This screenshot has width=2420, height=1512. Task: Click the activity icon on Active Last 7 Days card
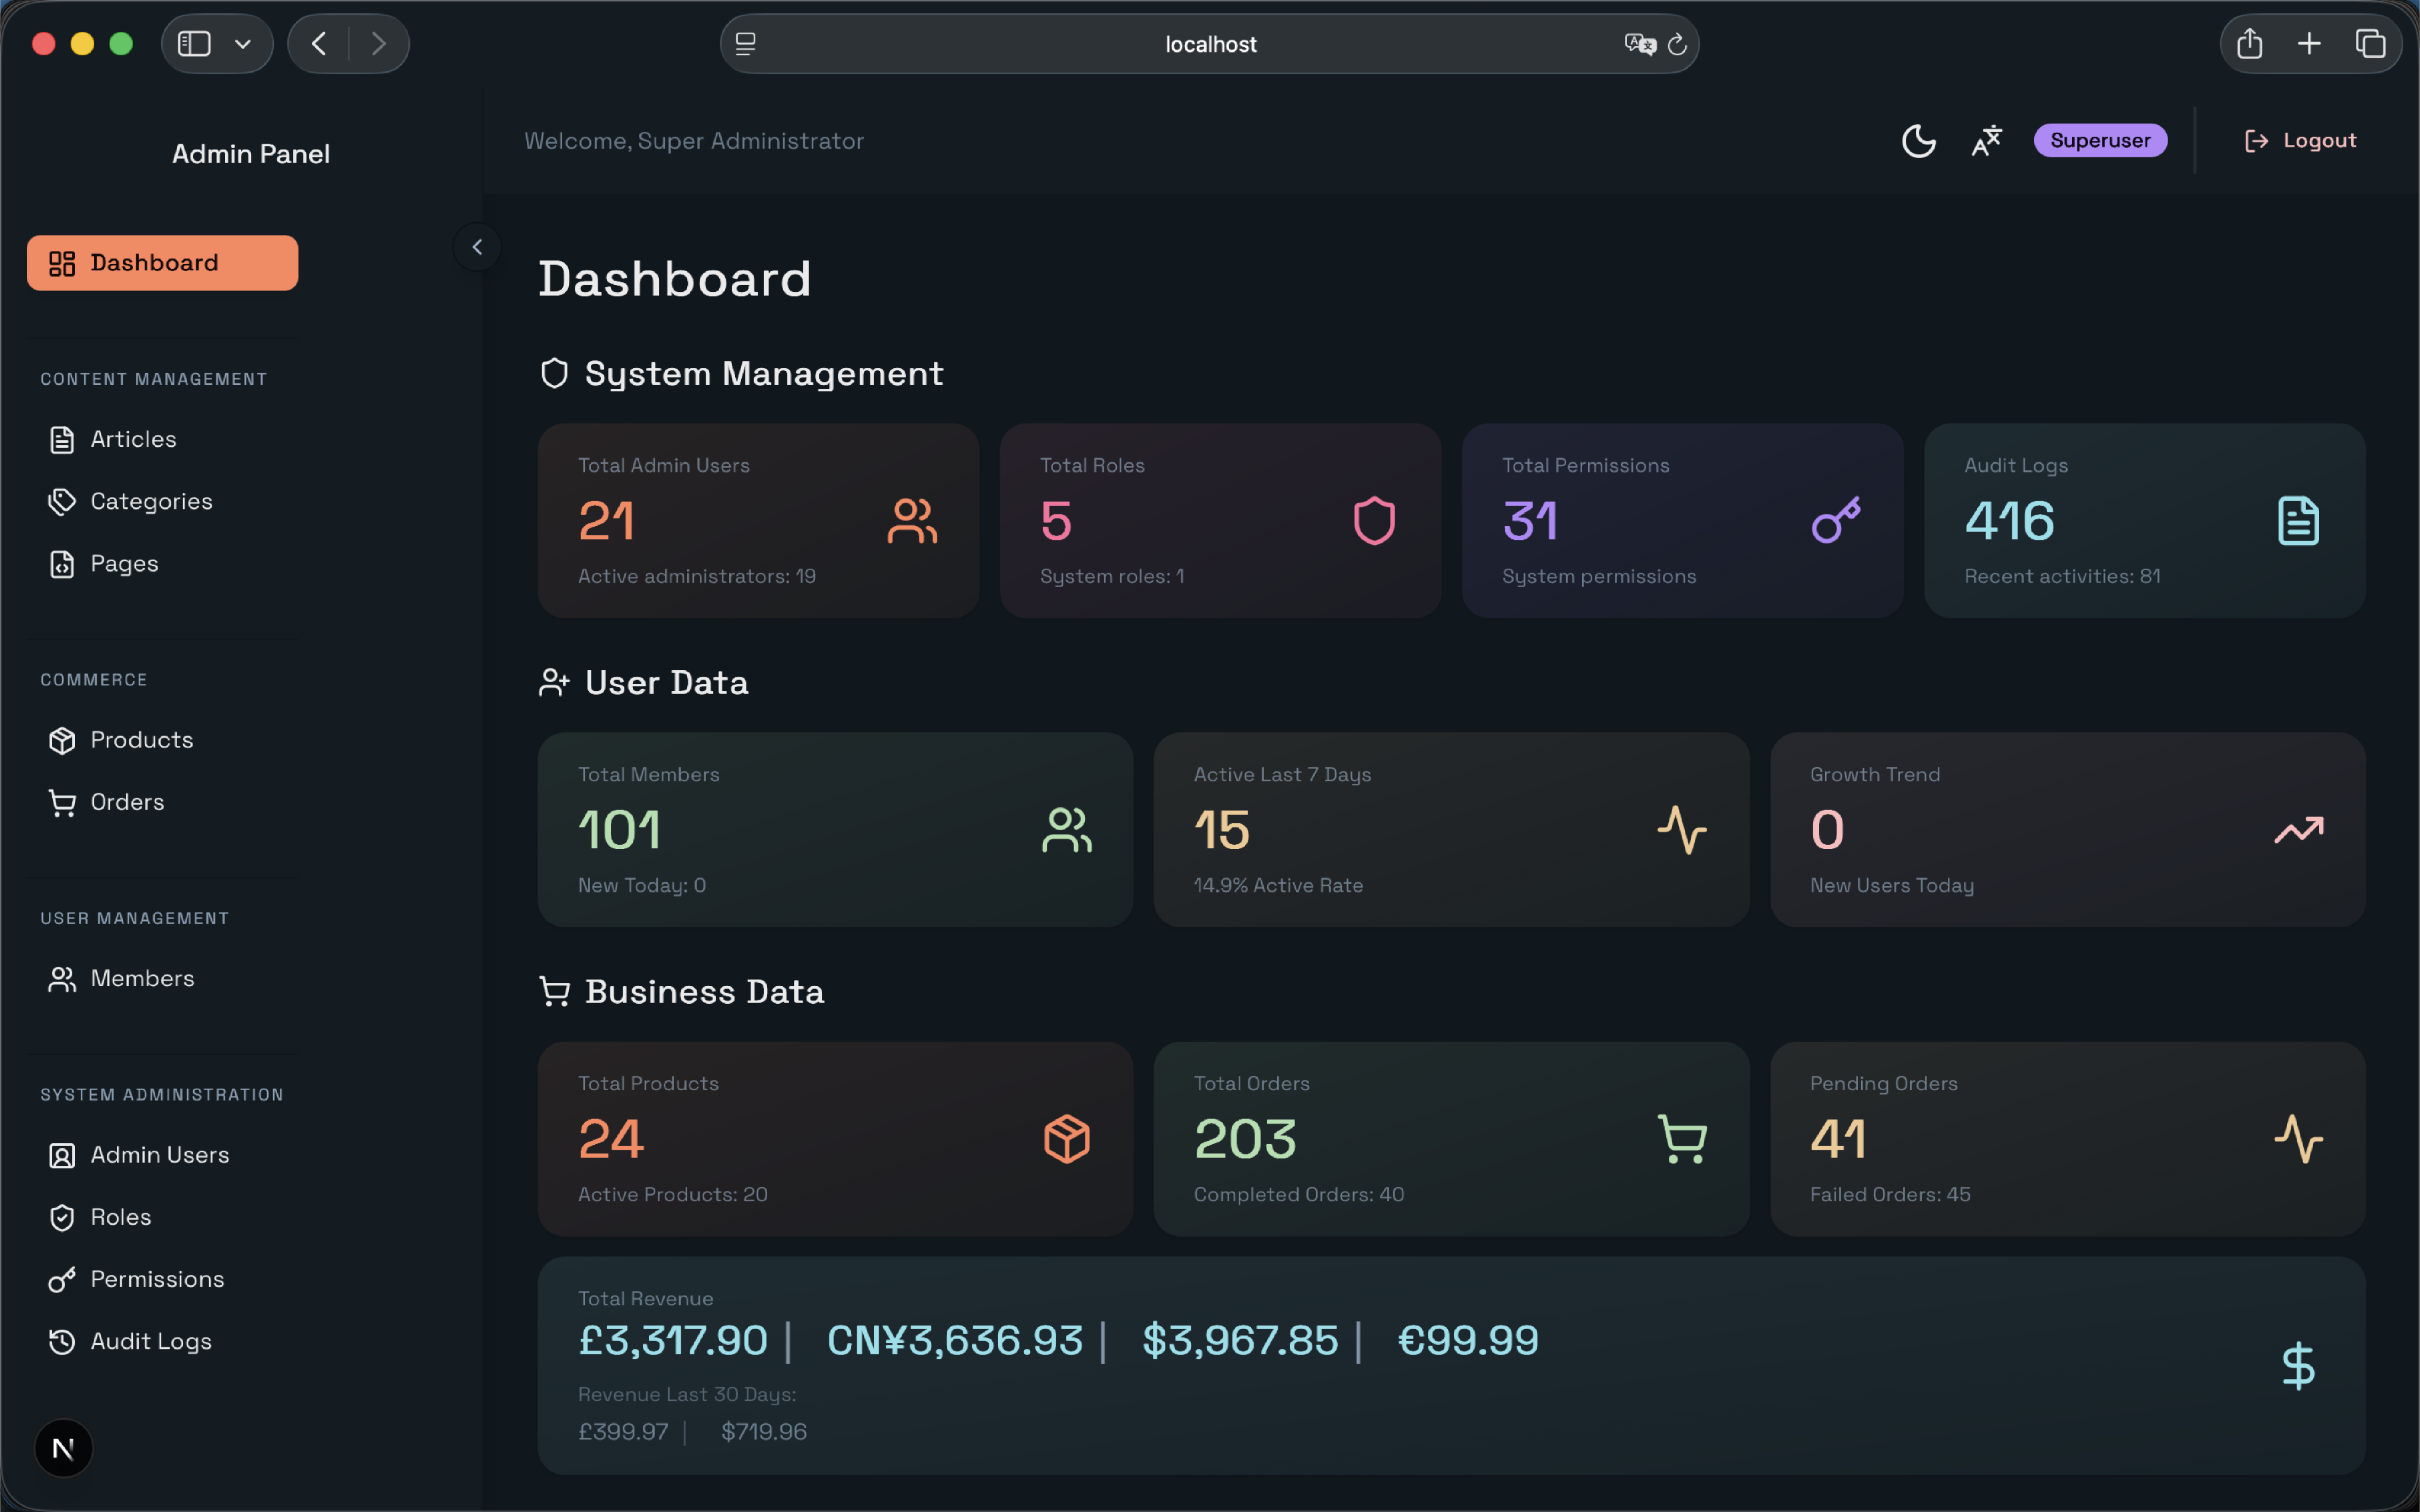pyautogui.click(x=1682, y=830)
